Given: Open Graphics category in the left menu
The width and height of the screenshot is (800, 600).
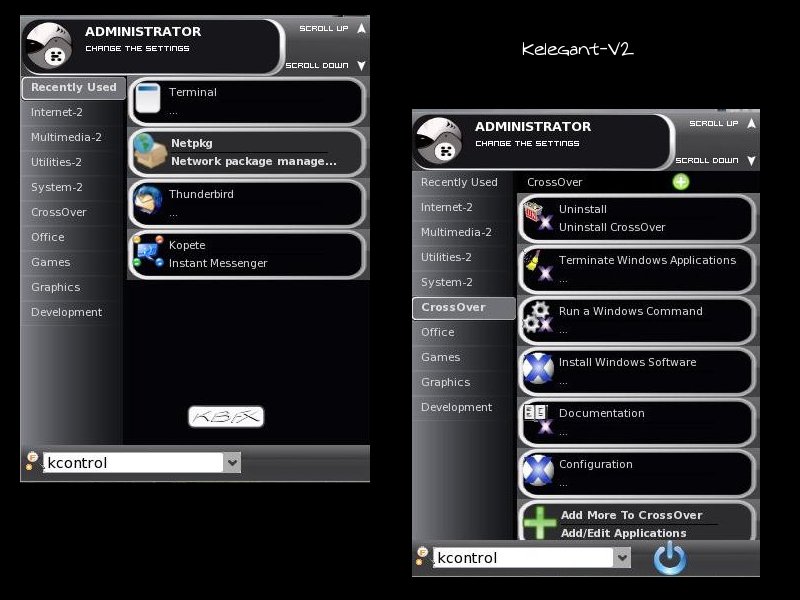Looking at the screenshot, I should [72, 287].
